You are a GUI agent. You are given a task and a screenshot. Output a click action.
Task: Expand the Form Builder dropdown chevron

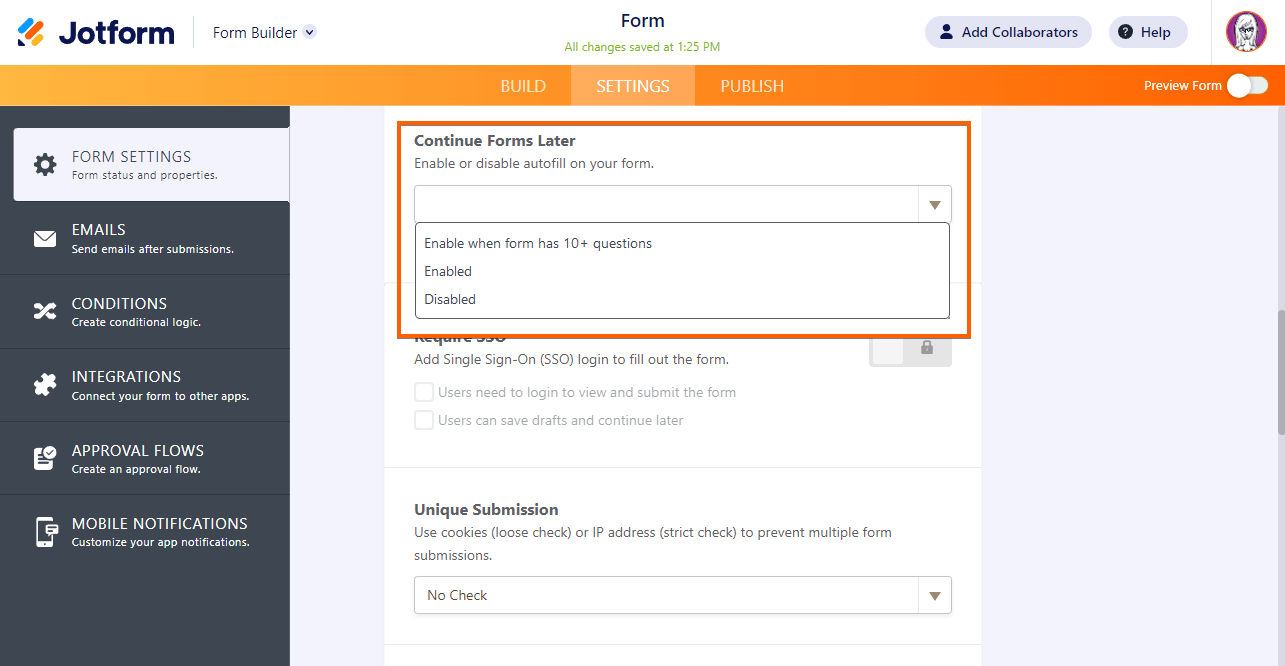point(310,32)
